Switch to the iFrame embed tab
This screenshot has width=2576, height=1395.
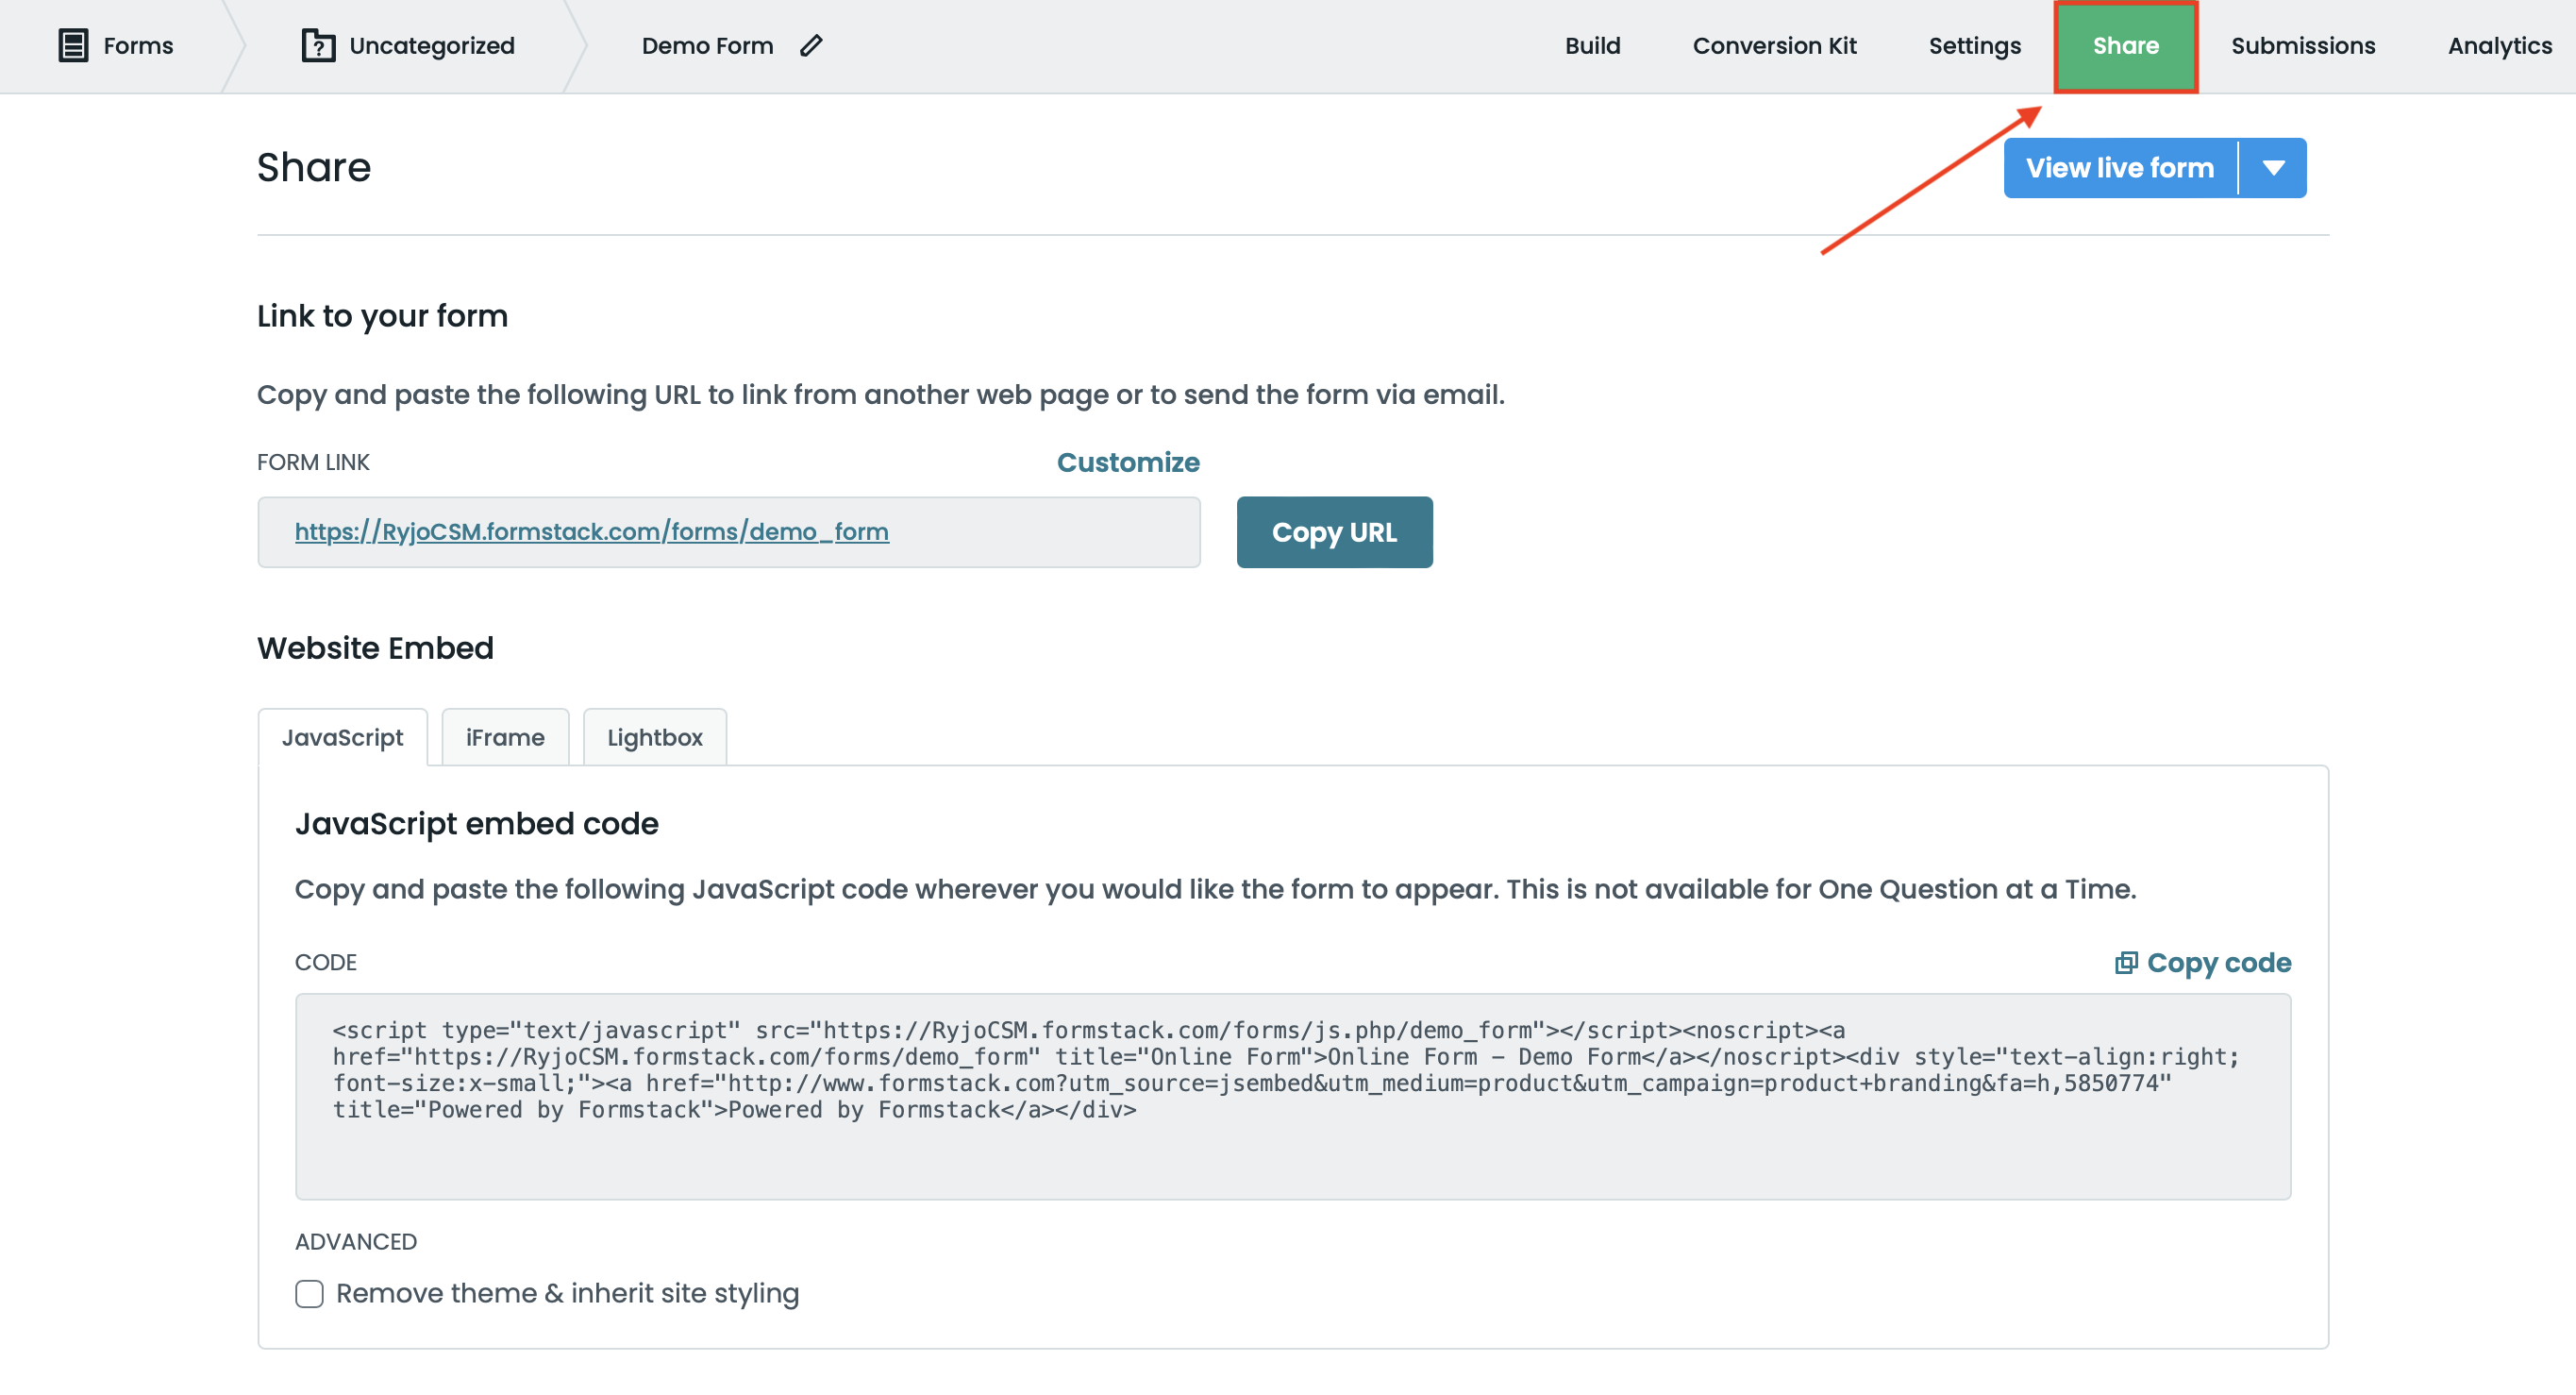point(504,737)
